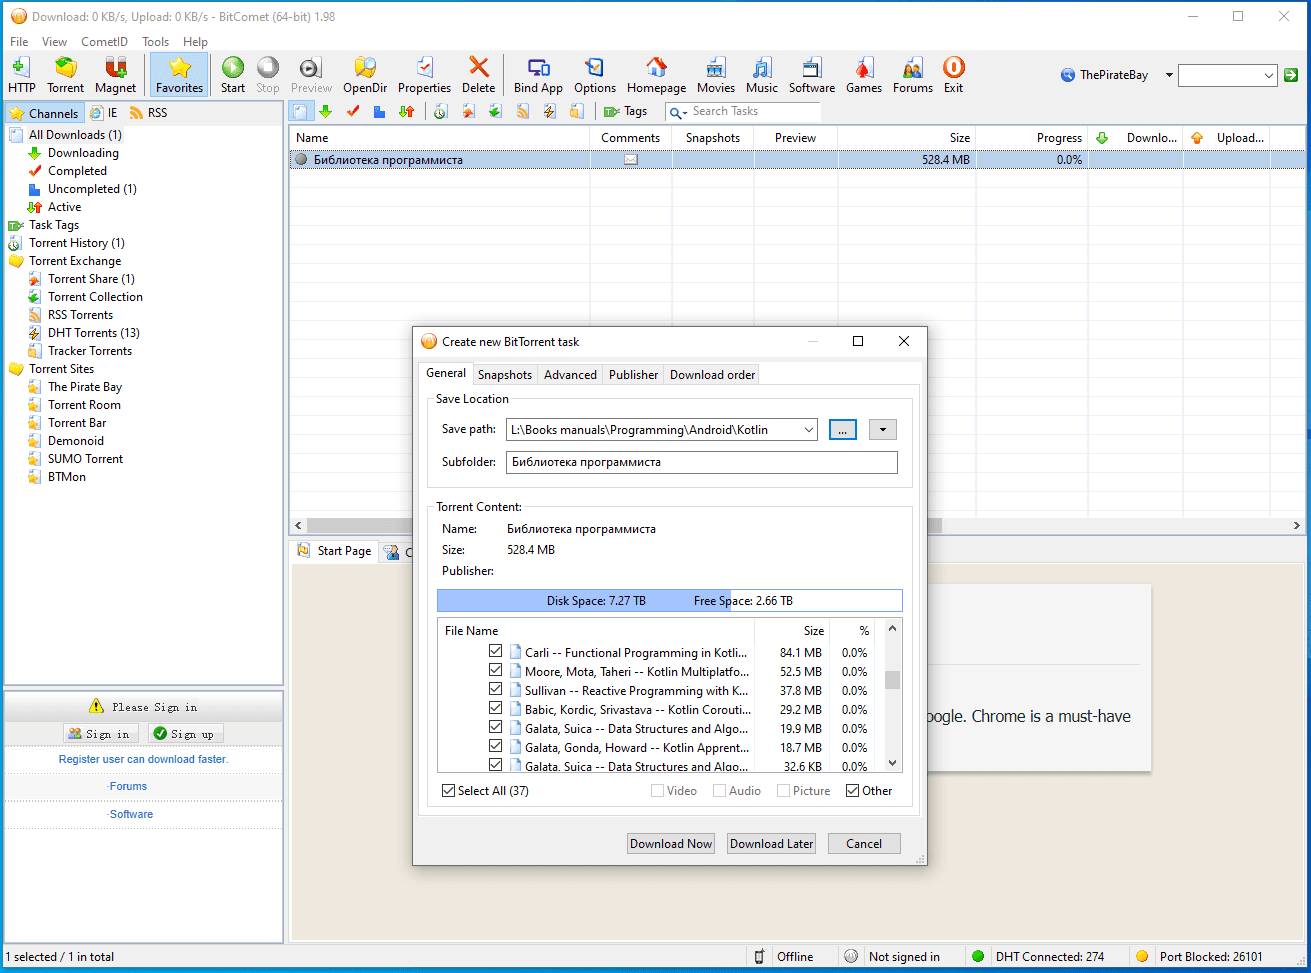Click the Tags button above the task list
Screen dimensions: 1311x973
626,111
